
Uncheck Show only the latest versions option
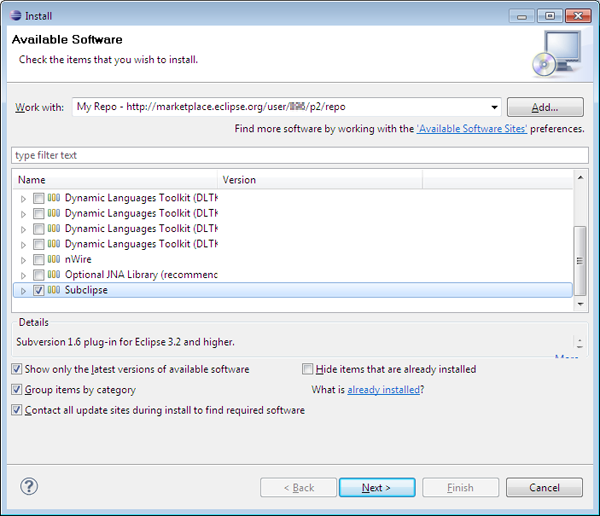click(17, 369)
